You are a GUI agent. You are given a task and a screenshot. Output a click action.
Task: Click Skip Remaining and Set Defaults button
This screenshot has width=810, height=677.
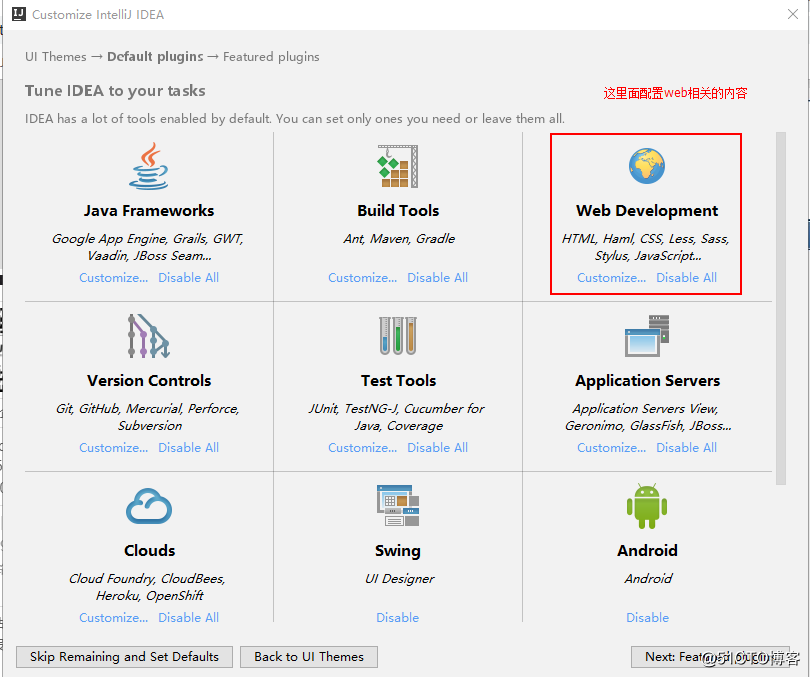pos(124,657)
